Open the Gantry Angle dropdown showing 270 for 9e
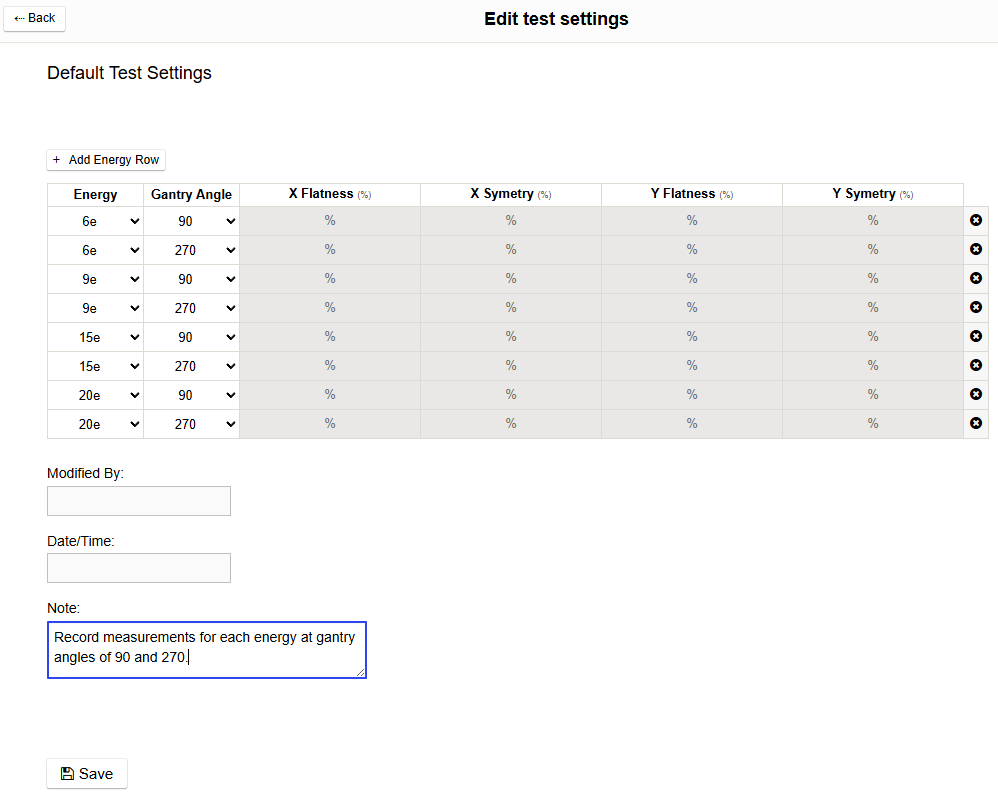Viewport: 998px width, 794px height. click(x=191, y=307)
